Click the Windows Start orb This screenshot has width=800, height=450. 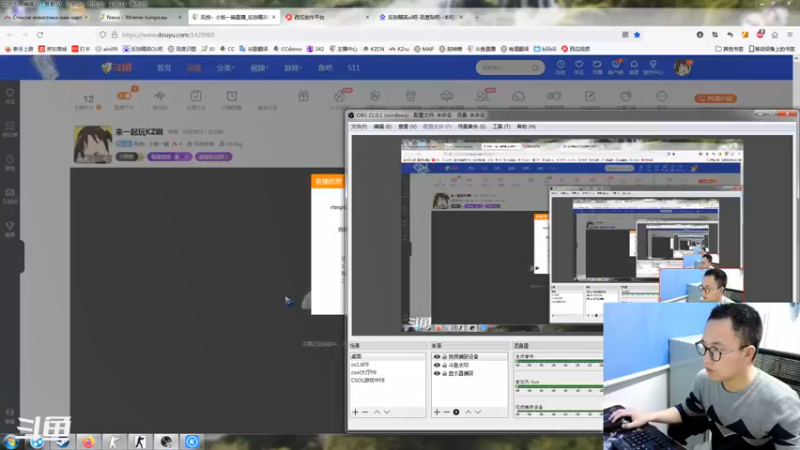click(10, 441)
